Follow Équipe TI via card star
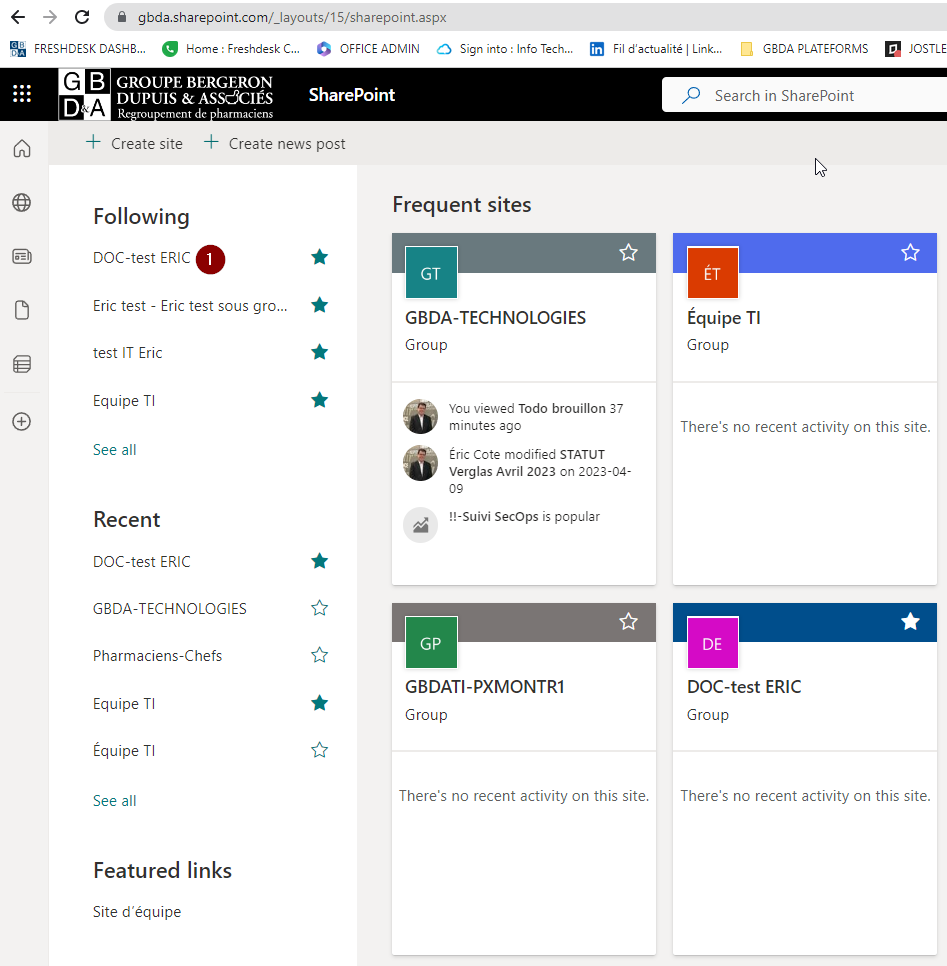The height and width of the screenshot is (966, 947). coord(910,252)
